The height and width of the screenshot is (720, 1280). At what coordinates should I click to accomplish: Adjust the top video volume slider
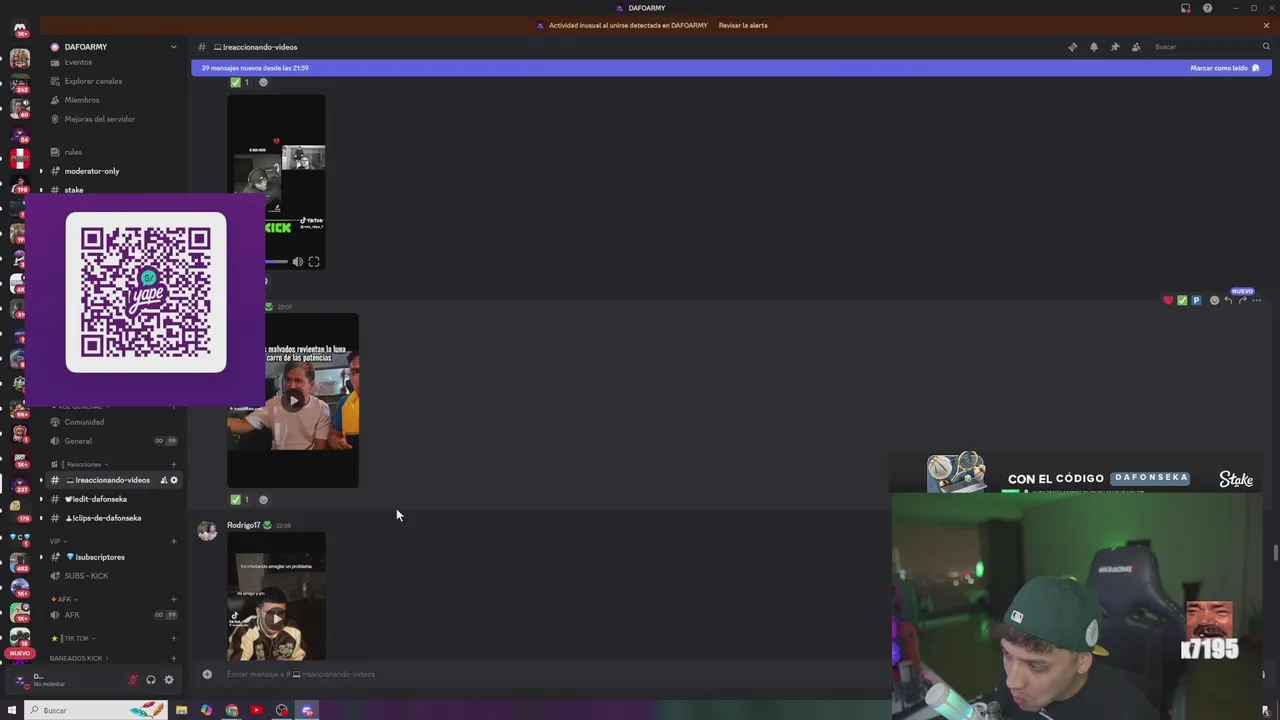pyautogui.click(x=276, y=262)
